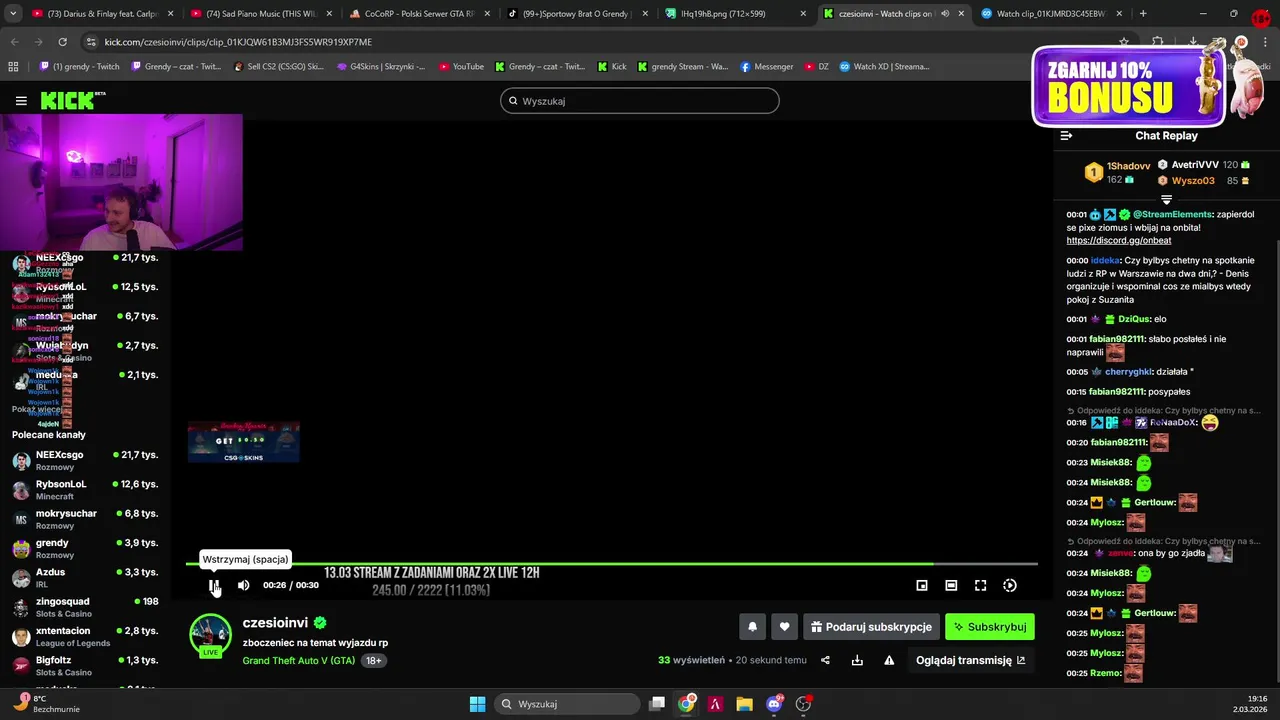The height and width of the screenshot is (720, 1280).
Task: Open xntentacion League of Legends channel
Action: [85, 636]
